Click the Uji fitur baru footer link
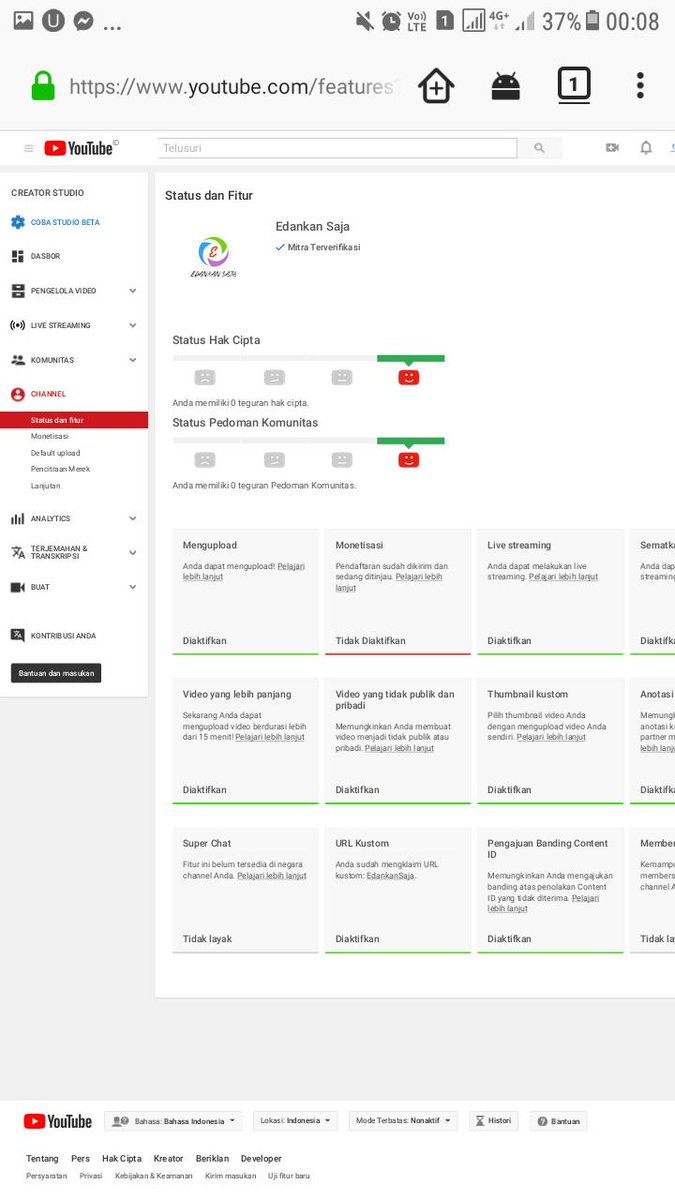This screenshot has width=675, height=1200. pos(289,1176)
